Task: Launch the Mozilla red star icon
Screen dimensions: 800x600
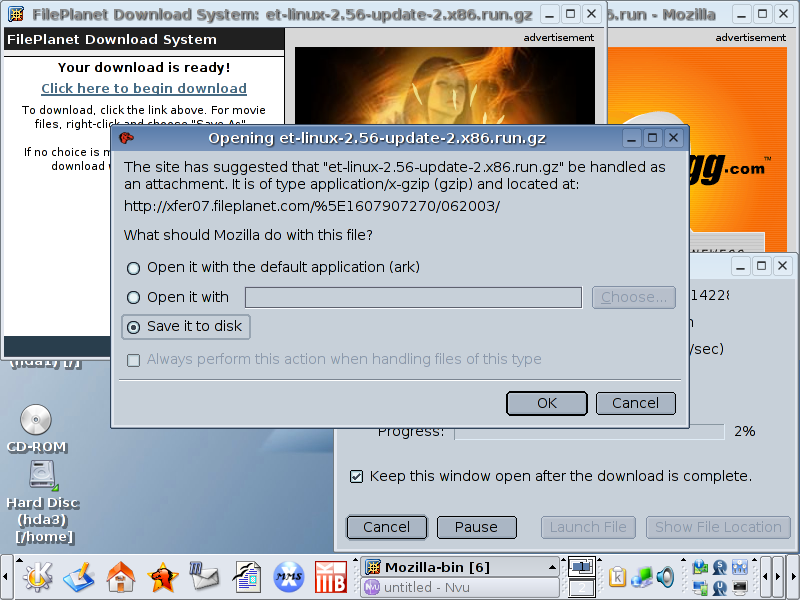Action: 162,577
